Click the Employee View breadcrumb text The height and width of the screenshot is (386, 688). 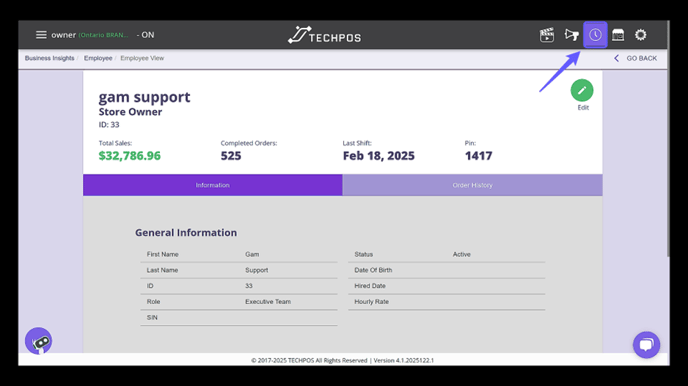(x=142, y=58)
